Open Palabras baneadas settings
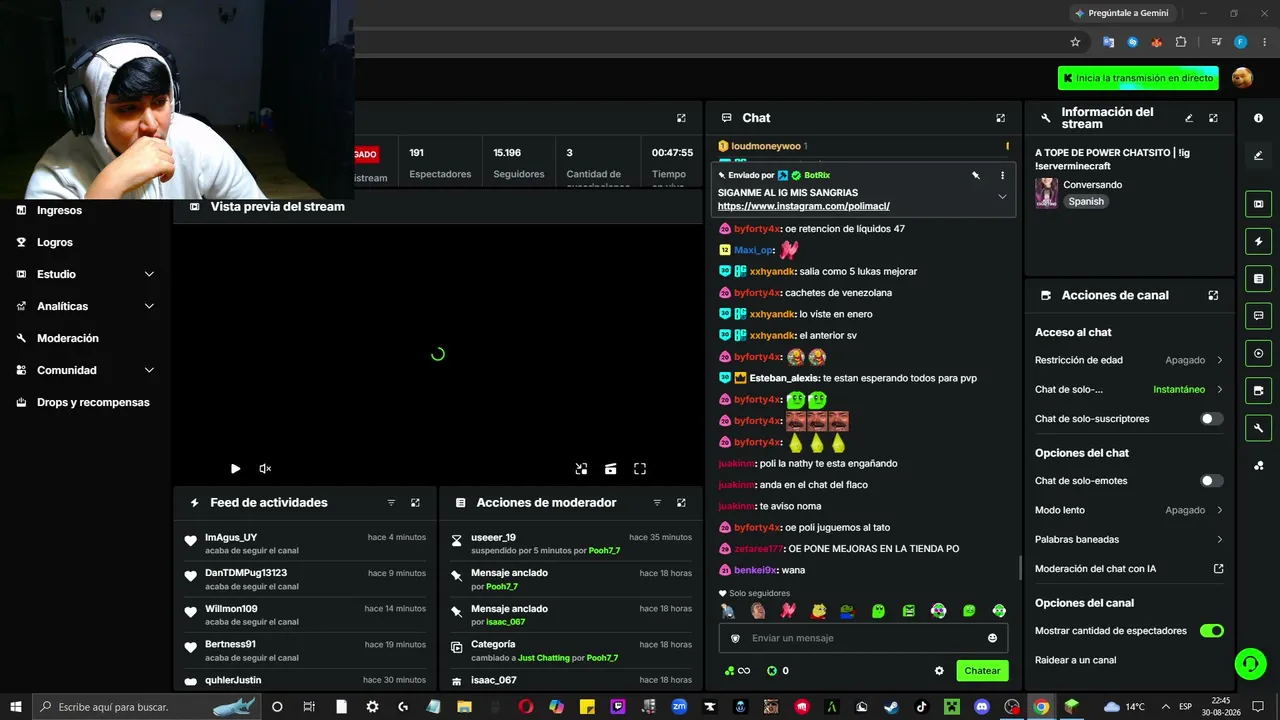Screen dimensions: 1280x720 pos(1129,539)
